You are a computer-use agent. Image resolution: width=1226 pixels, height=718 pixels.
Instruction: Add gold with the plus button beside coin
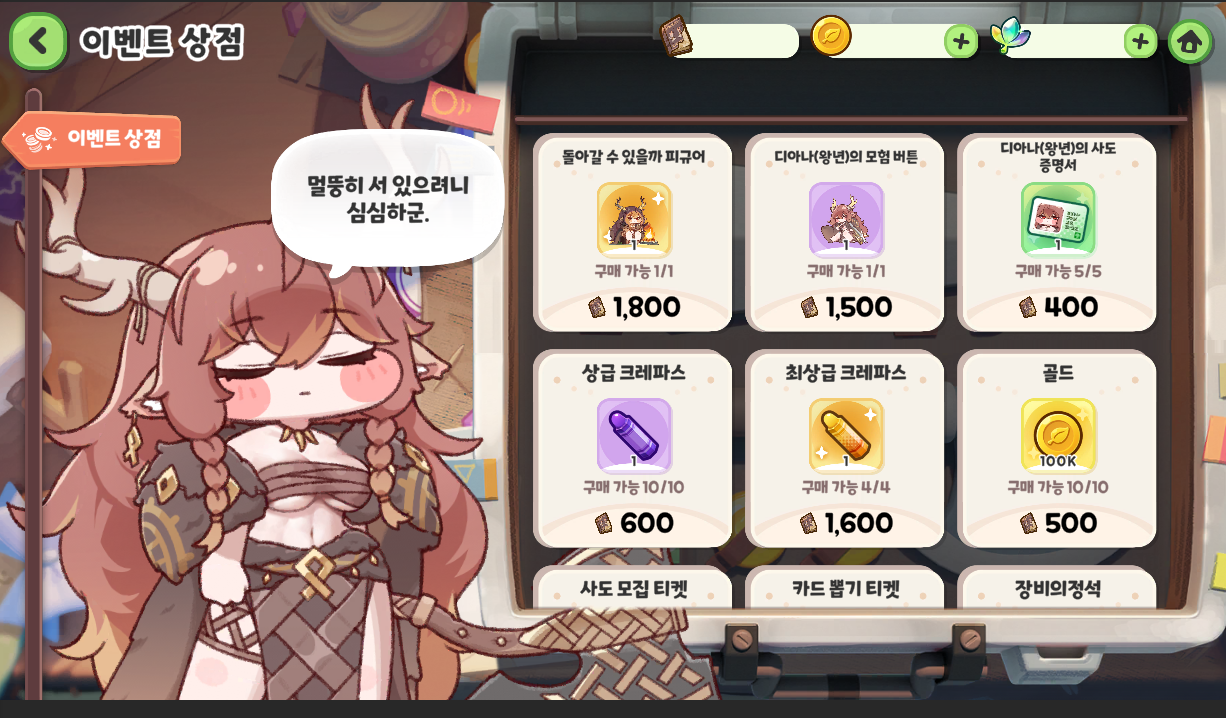click(960, 41)
